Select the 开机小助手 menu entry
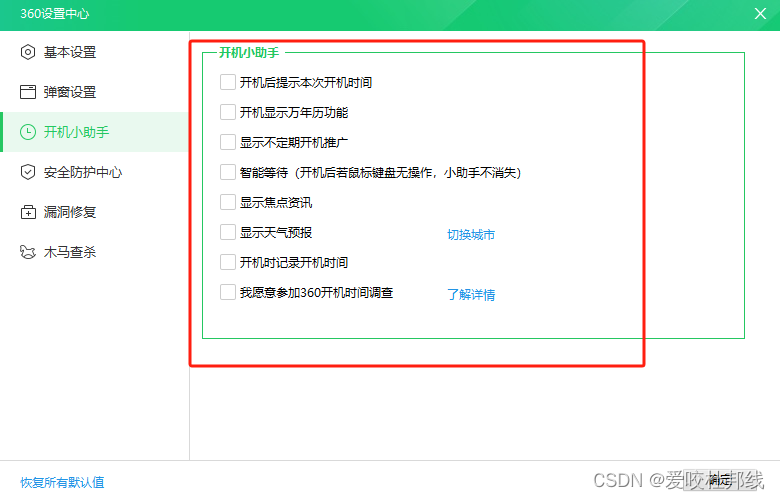This screenshot has height=500, width=780. click(x=95, y=132)
